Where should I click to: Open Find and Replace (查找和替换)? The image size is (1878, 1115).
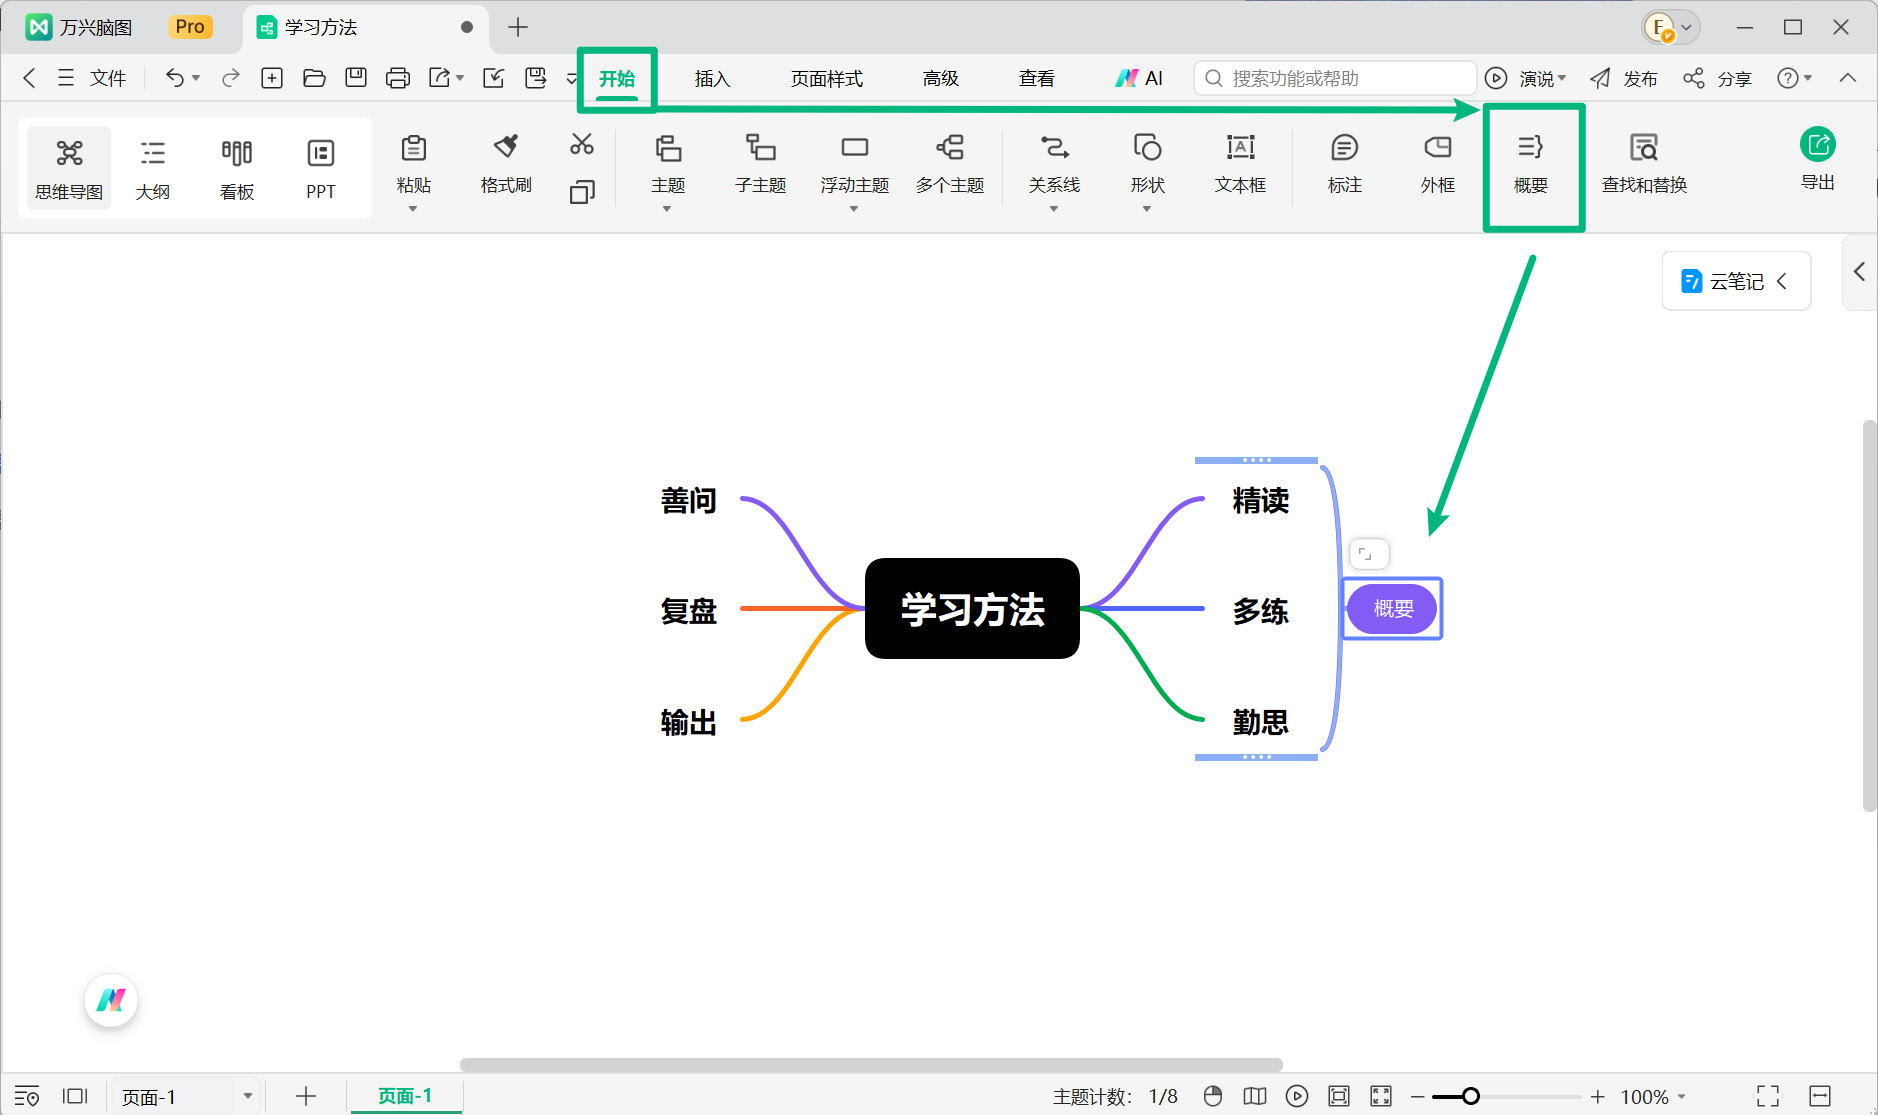pos(1644,164)
